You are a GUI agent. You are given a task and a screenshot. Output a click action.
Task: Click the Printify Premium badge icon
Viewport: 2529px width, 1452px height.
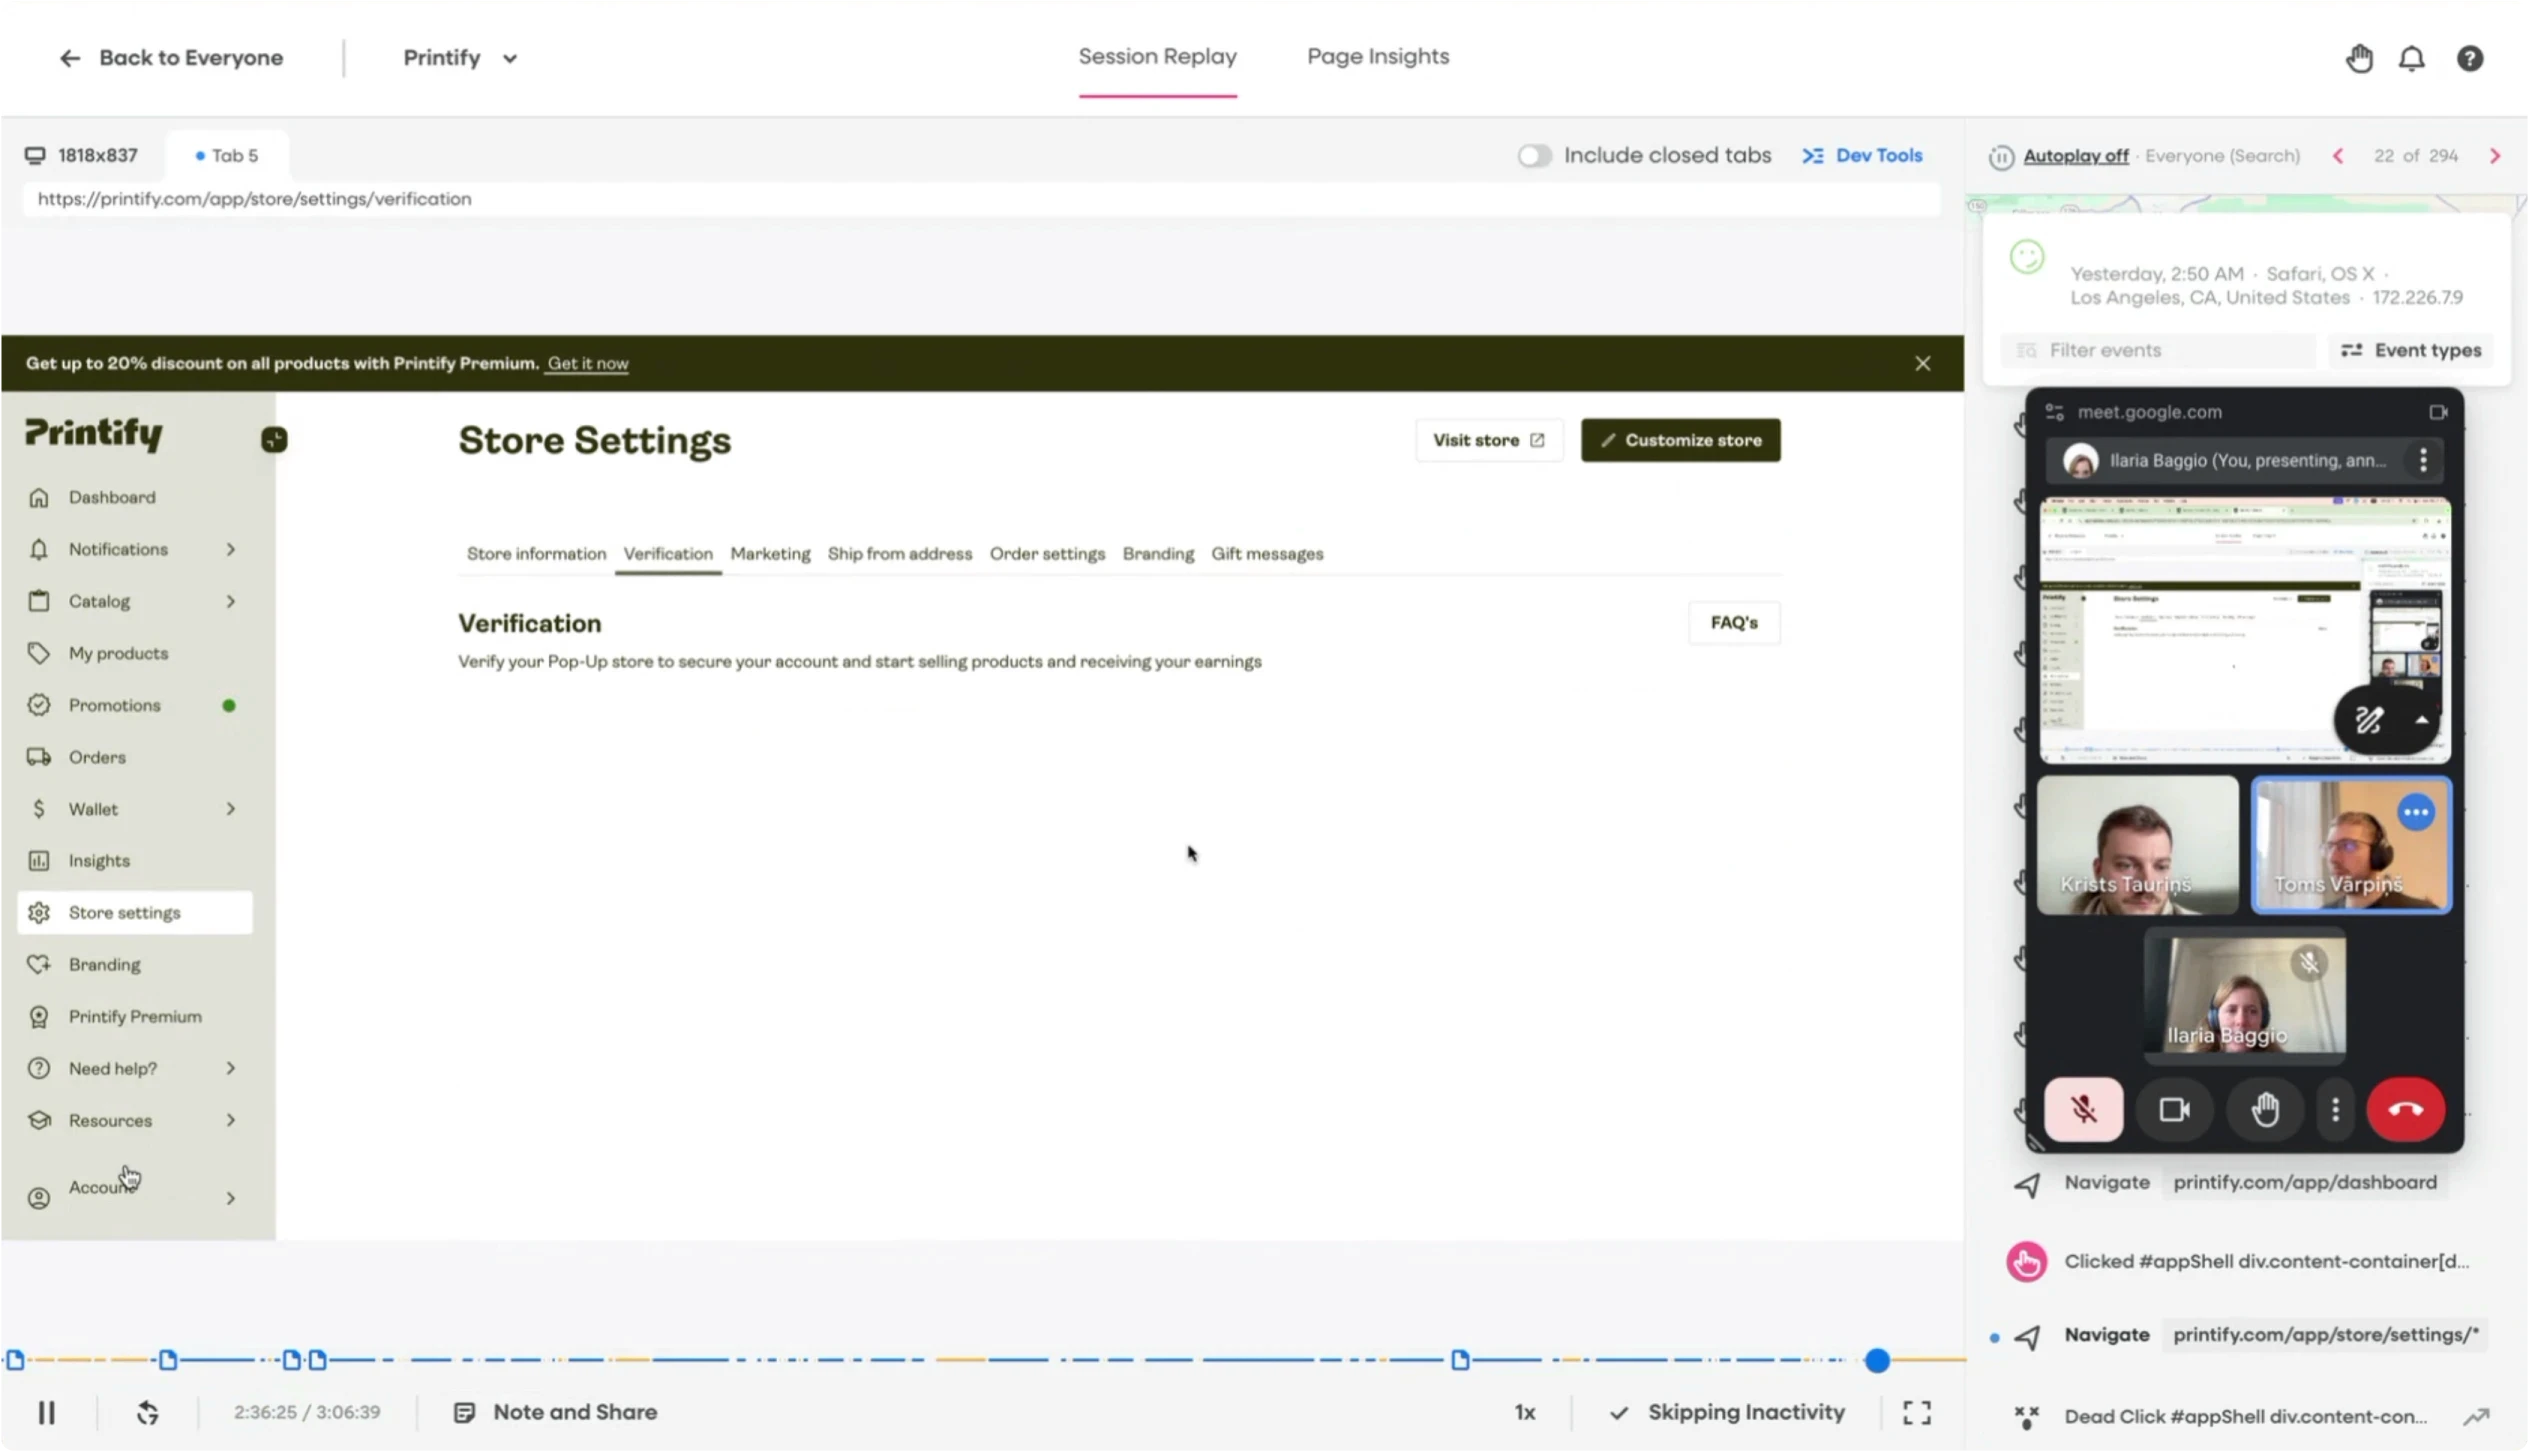[x=39, y=1017]
